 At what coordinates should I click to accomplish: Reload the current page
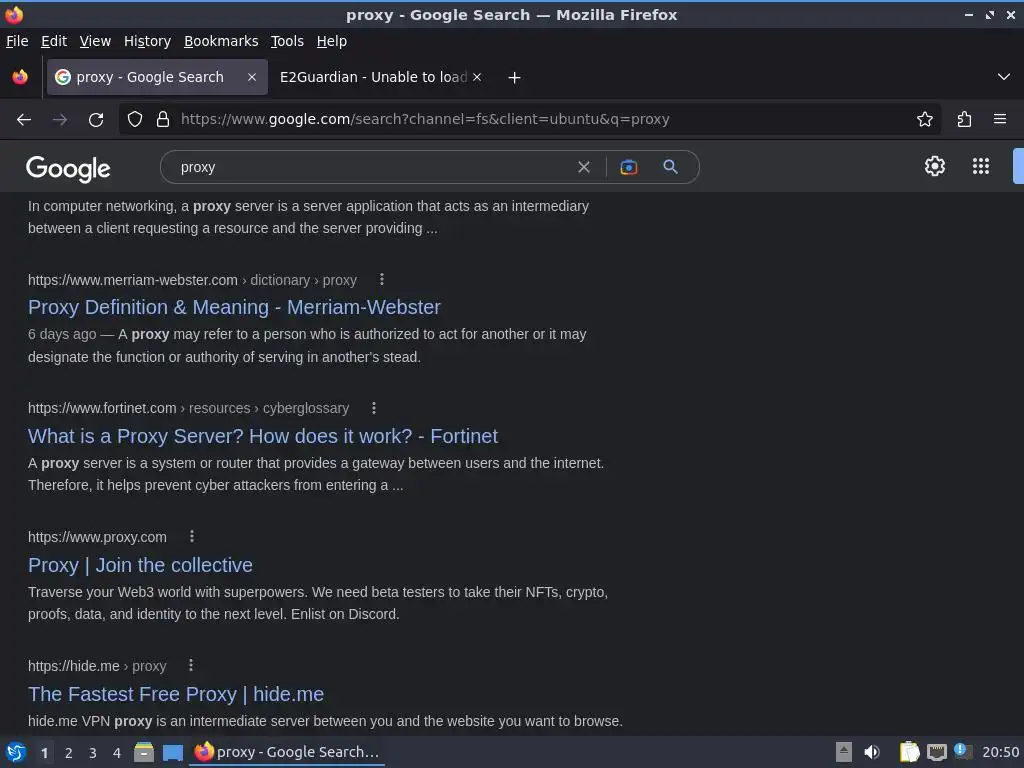tap(96, 120)
